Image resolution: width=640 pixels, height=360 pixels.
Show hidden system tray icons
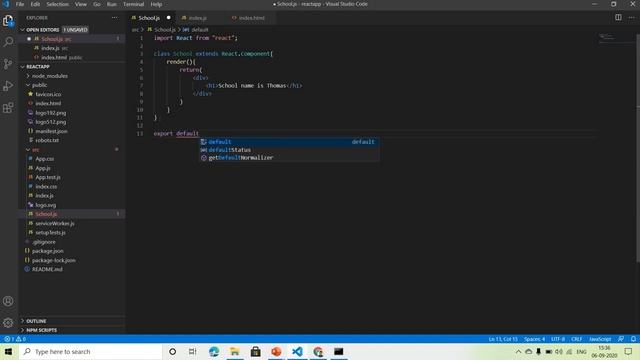coord(518,351)
